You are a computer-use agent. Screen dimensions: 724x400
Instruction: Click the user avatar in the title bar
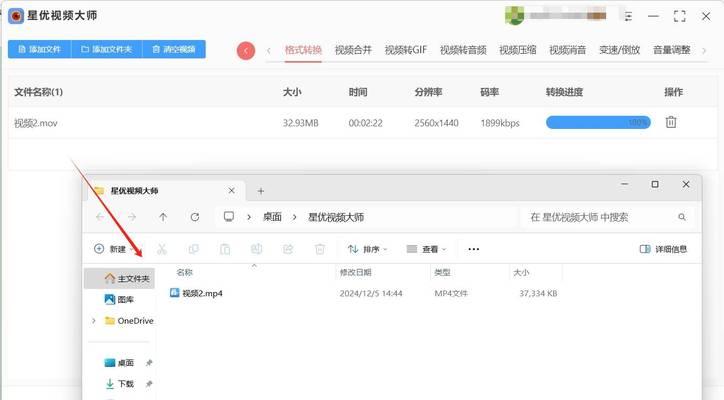tap(514, 16)
